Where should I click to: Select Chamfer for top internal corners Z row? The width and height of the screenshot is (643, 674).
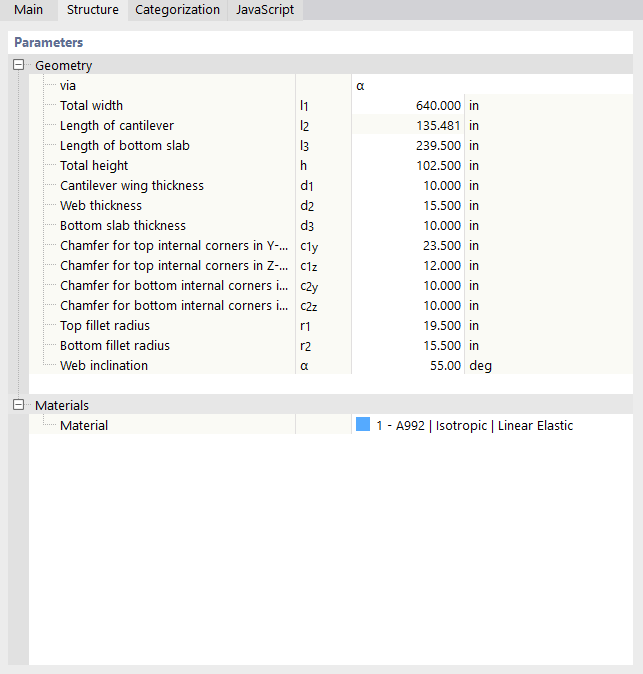tap(174, 265)
